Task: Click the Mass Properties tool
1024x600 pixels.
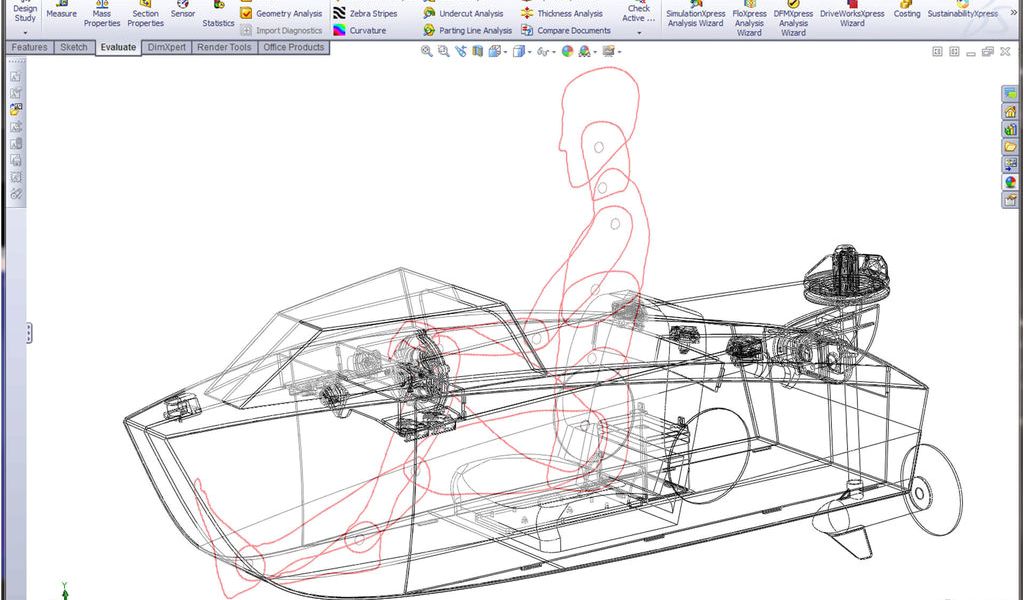Action: [102, 14]
